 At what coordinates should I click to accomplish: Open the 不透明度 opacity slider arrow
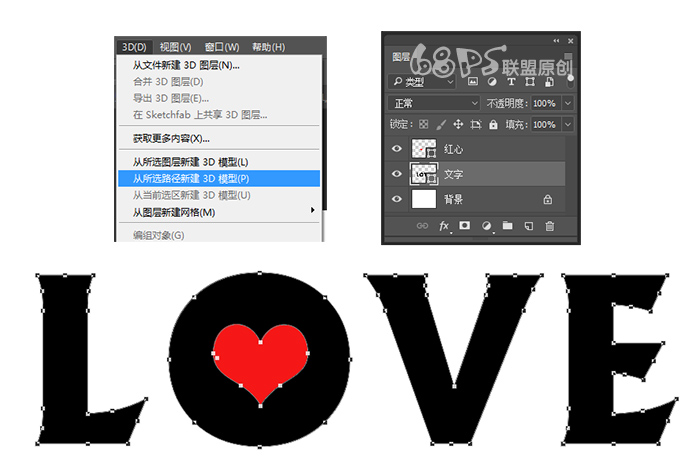[568, 103]
